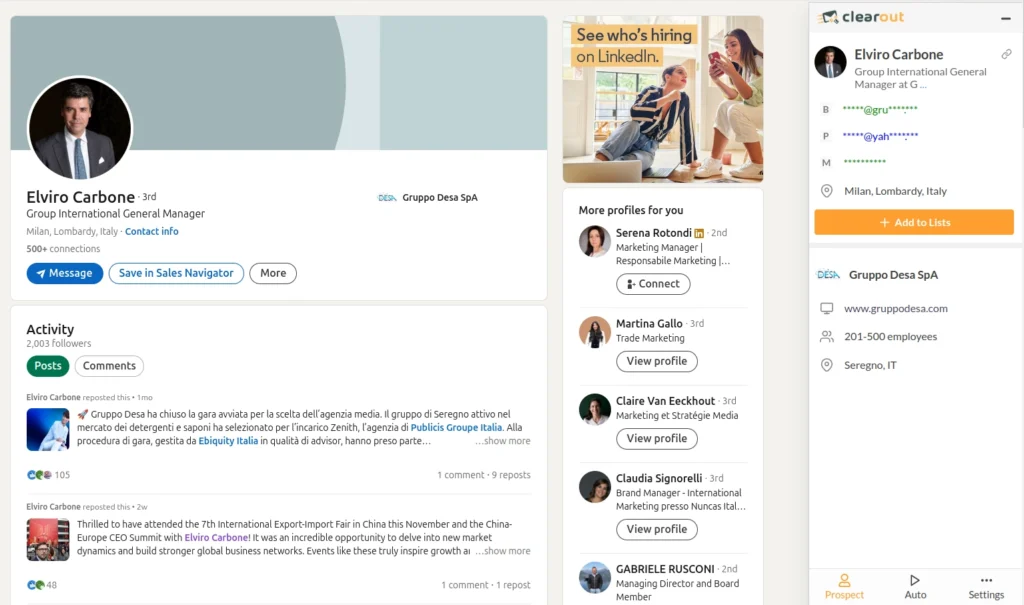The height and width of the screenshot is (605, 1024).
Task: Click 2,003 followers text under Activity
Action: coord(59,344)
